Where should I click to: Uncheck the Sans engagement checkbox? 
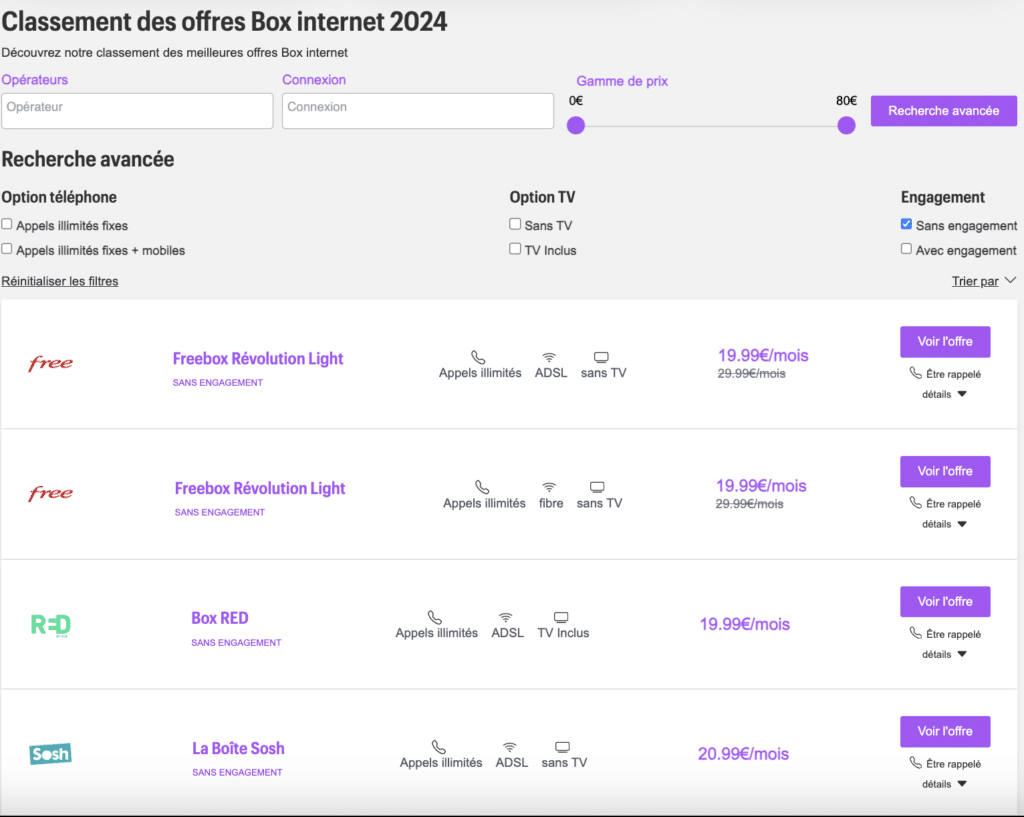906,224
